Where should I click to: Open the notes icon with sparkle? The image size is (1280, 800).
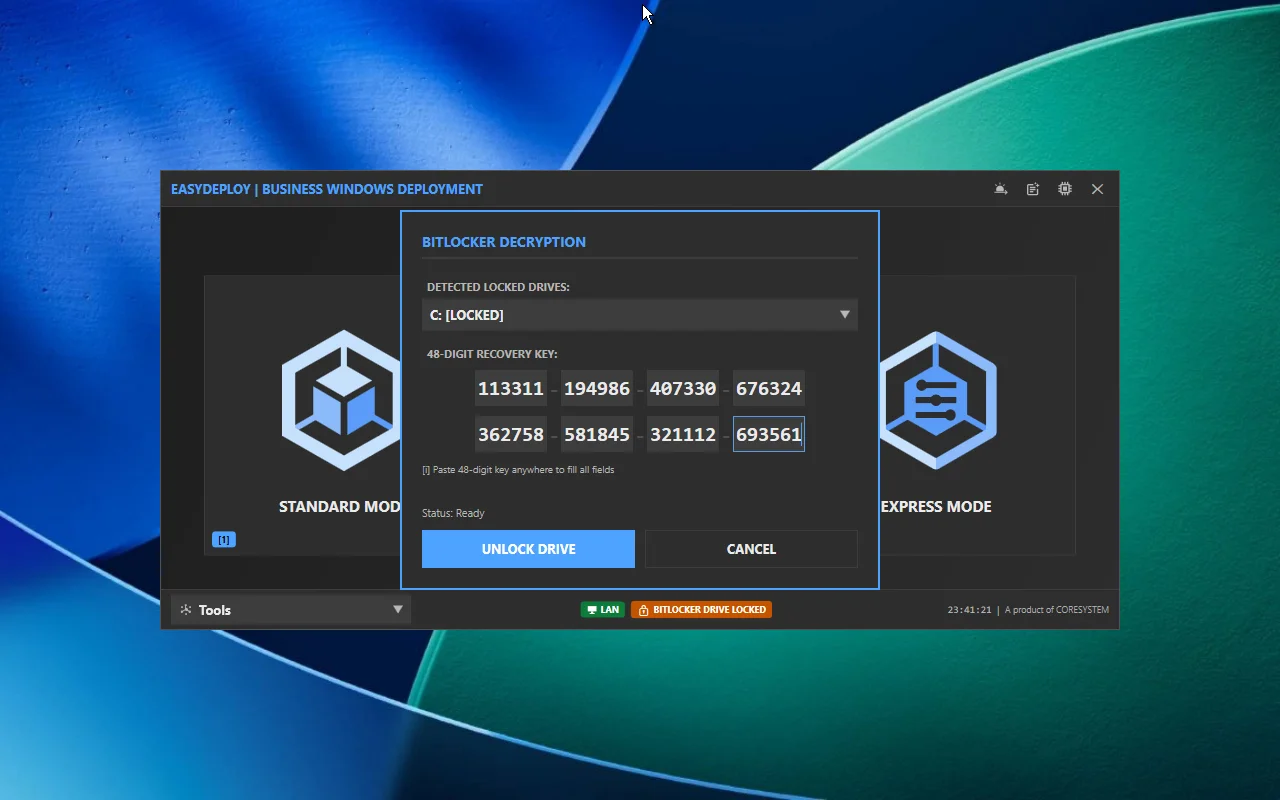click(1033, 189)
